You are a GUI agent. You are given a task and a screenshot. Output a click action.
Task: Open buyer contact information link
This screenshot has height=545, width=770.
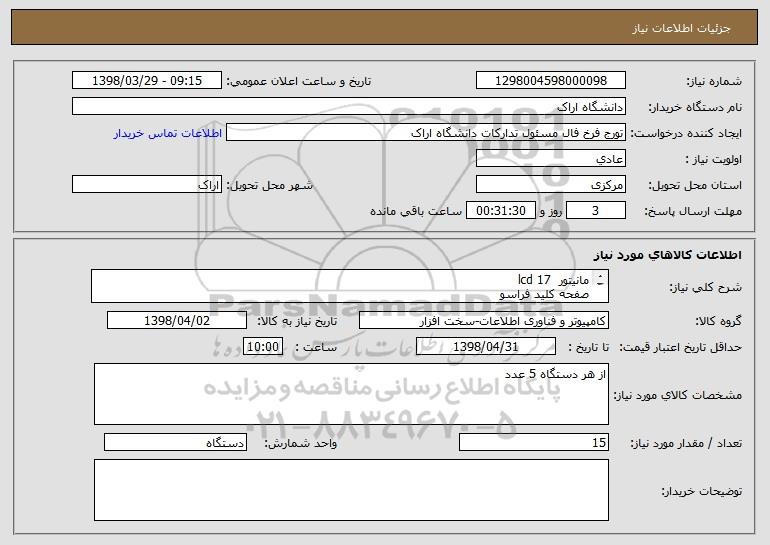pos(168,133)
